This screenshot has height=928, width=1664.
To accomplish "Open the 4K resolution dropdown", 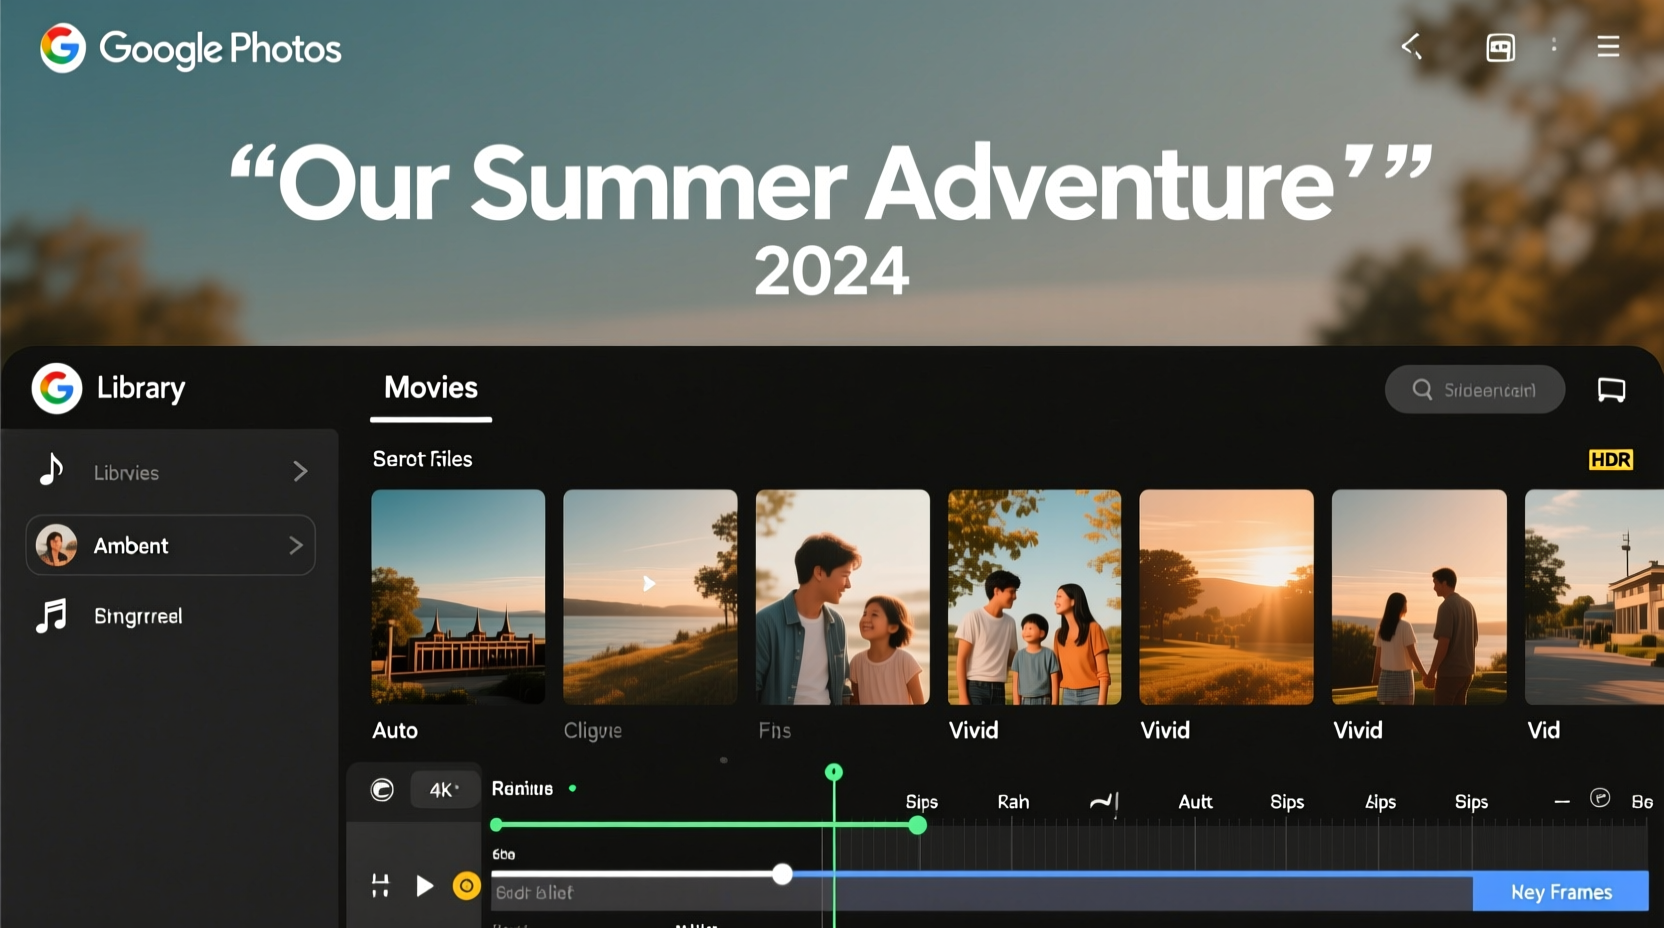I will (x=443, y=789).
